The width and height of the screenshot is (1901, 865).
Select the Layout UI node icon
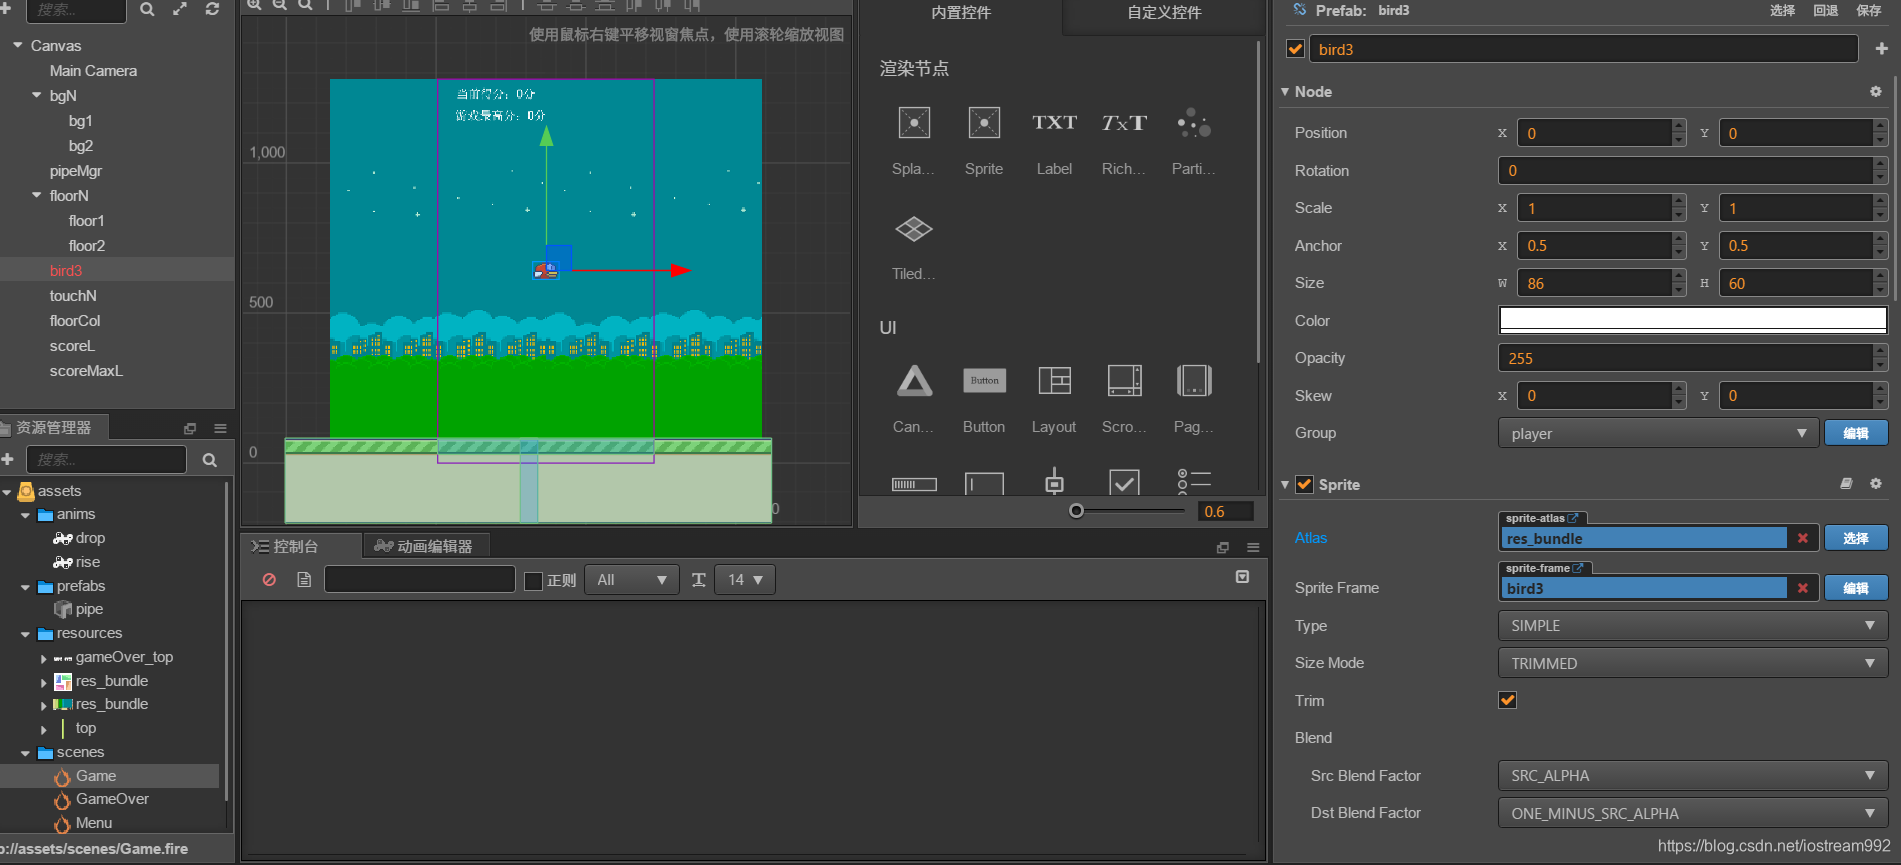(x=1054, y=381)
